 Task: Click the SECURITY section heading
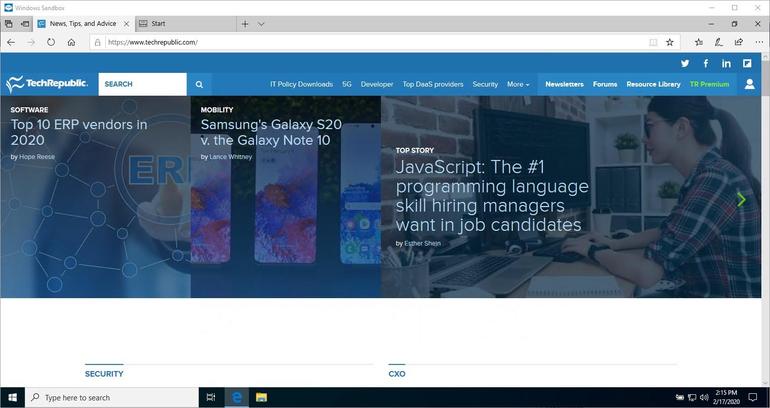click(104, 374)
